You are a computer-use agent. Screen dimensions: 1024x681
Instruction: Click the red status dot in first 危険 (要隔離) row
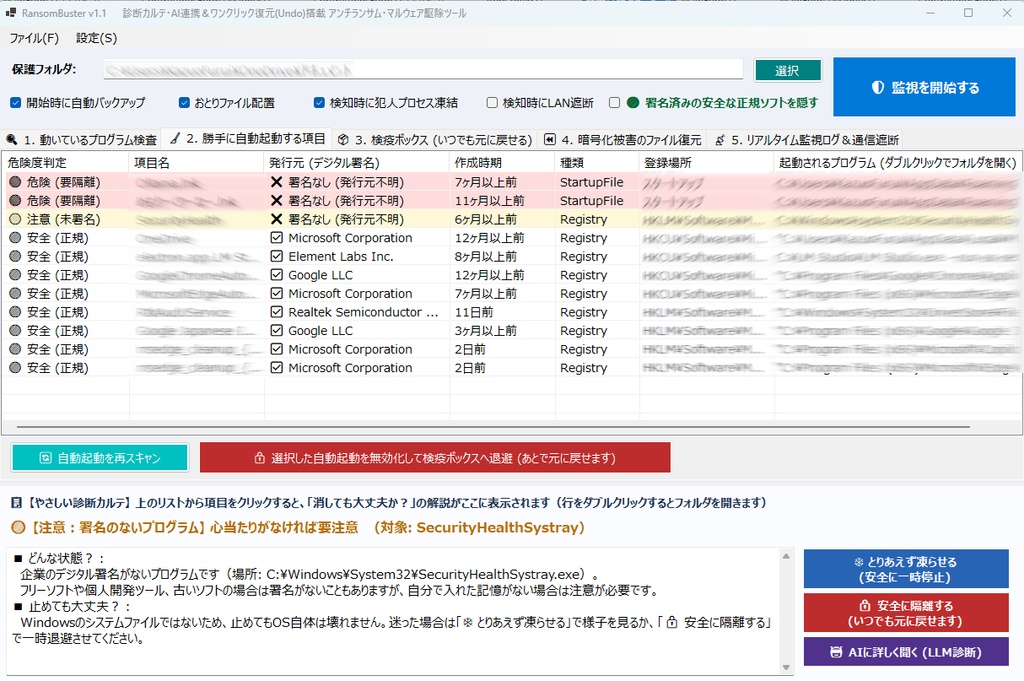pyautogui.click(x=15, y=182)
